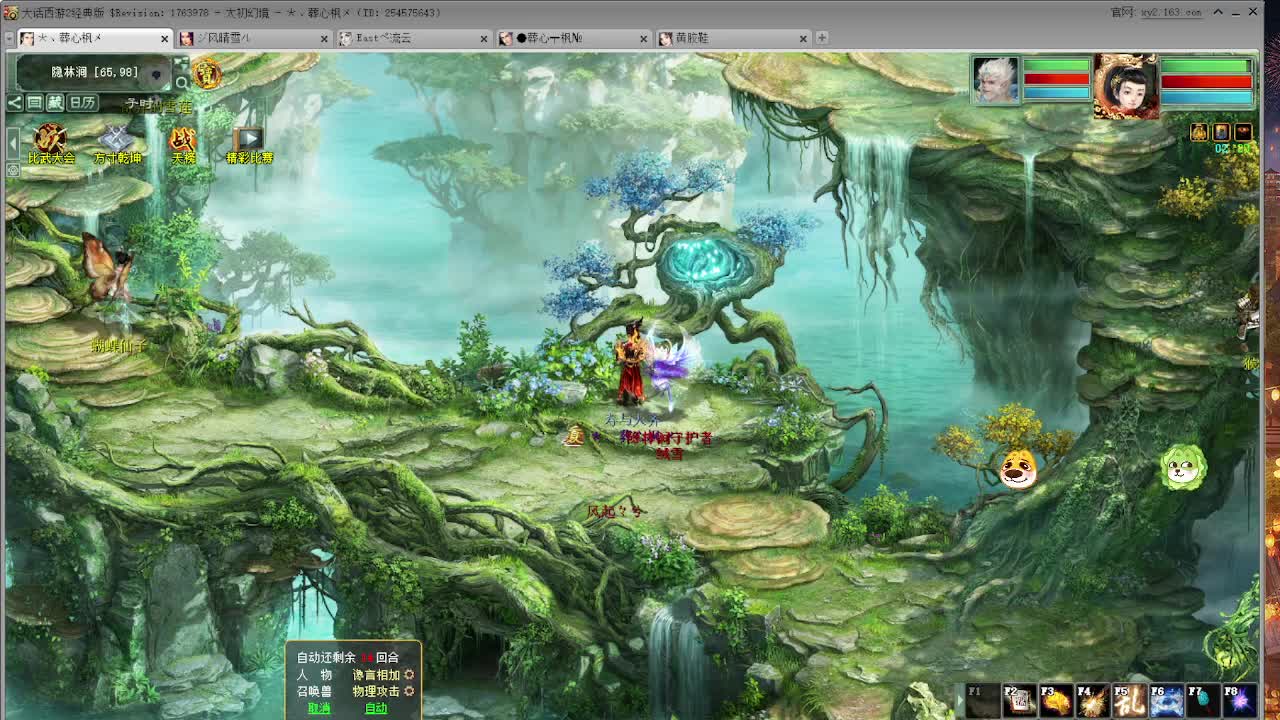Image resolution: width=1280 pixels, height=720 pixels.
Task: Switch to the 葬心枫 first account tab
Action: [95, 38]
